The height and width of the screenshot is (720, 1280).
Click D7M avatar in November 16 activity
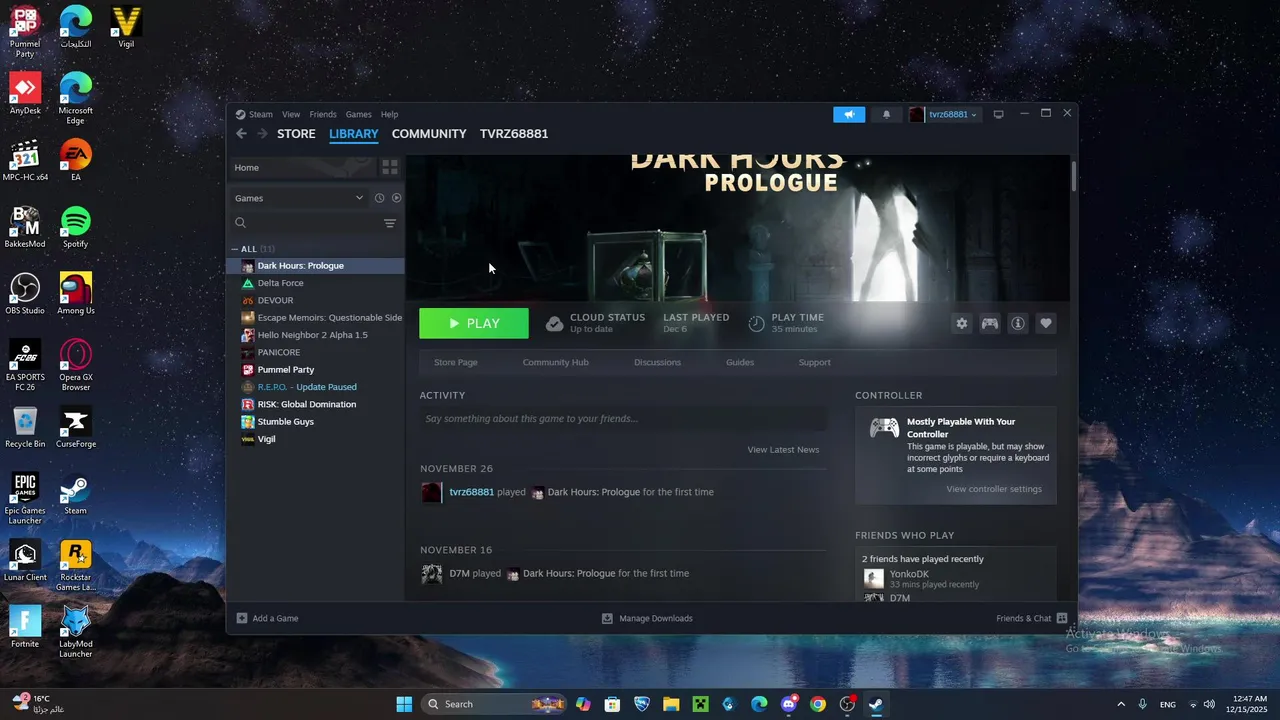point(432,574)
